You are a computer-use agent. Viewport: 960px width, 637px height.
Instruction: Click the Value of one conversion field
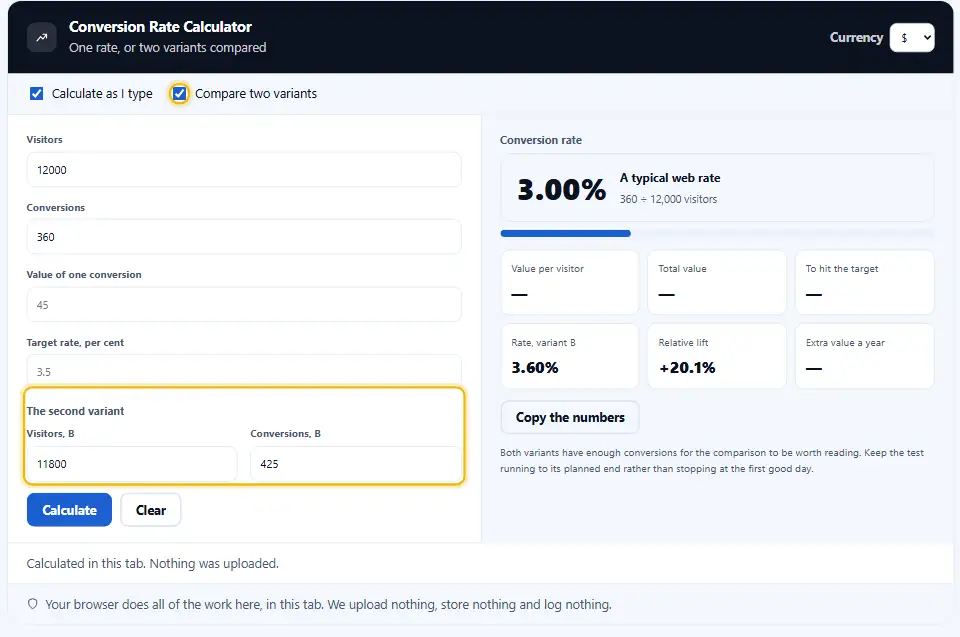point(244,304)
